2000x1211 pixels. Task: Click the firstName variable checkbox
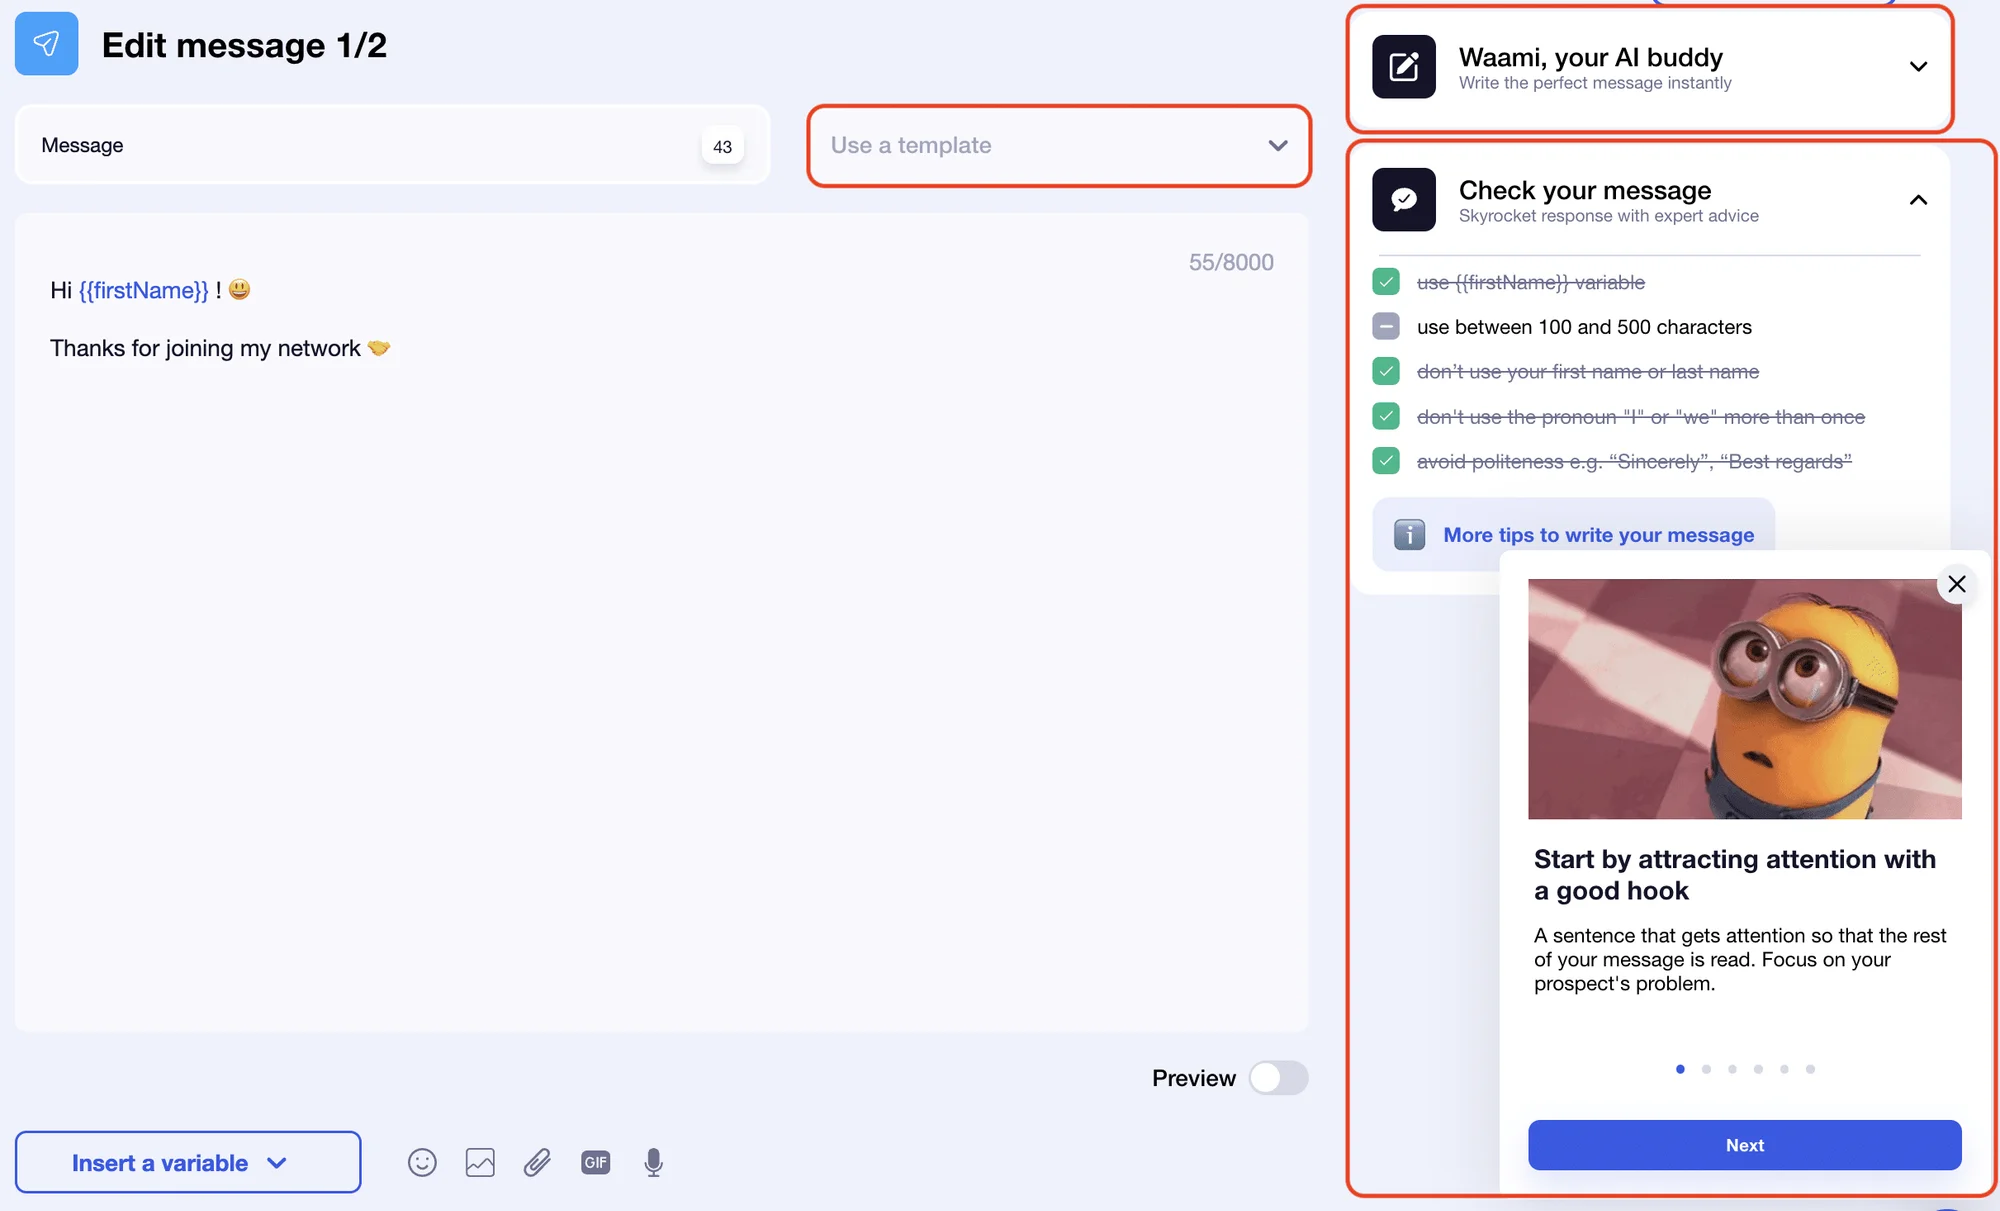point(1386,282)
